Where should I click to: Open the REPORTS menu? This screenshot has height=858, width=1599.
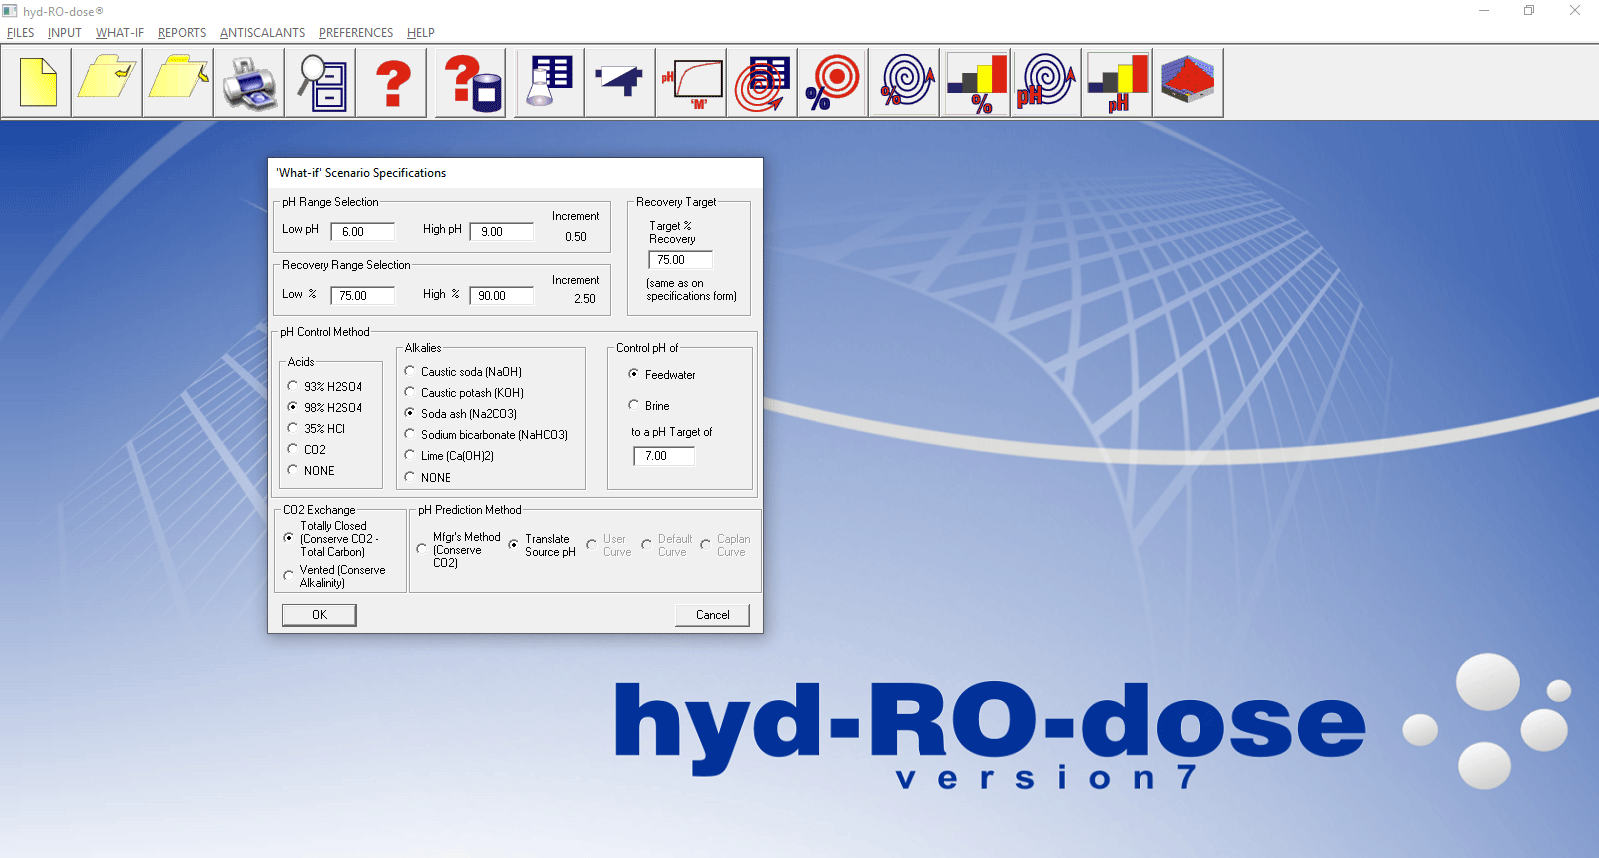[182, 33]
